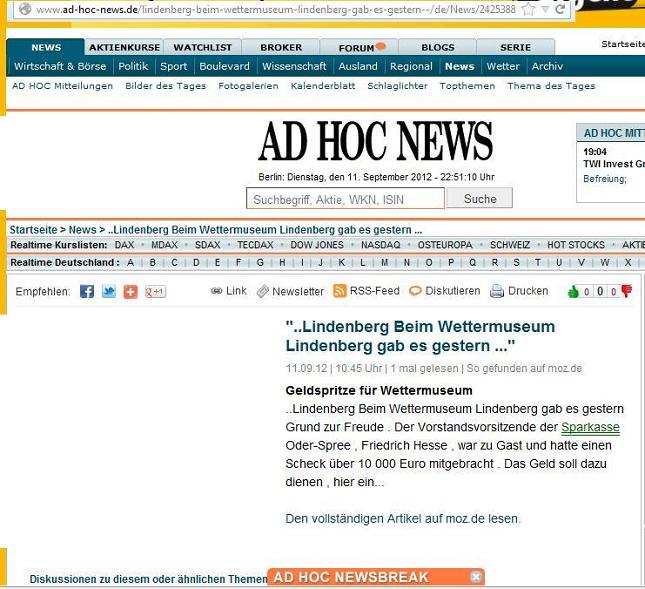Open Schlaglichter link
Screen dimensions: 645x589
(x=397, y=86)
